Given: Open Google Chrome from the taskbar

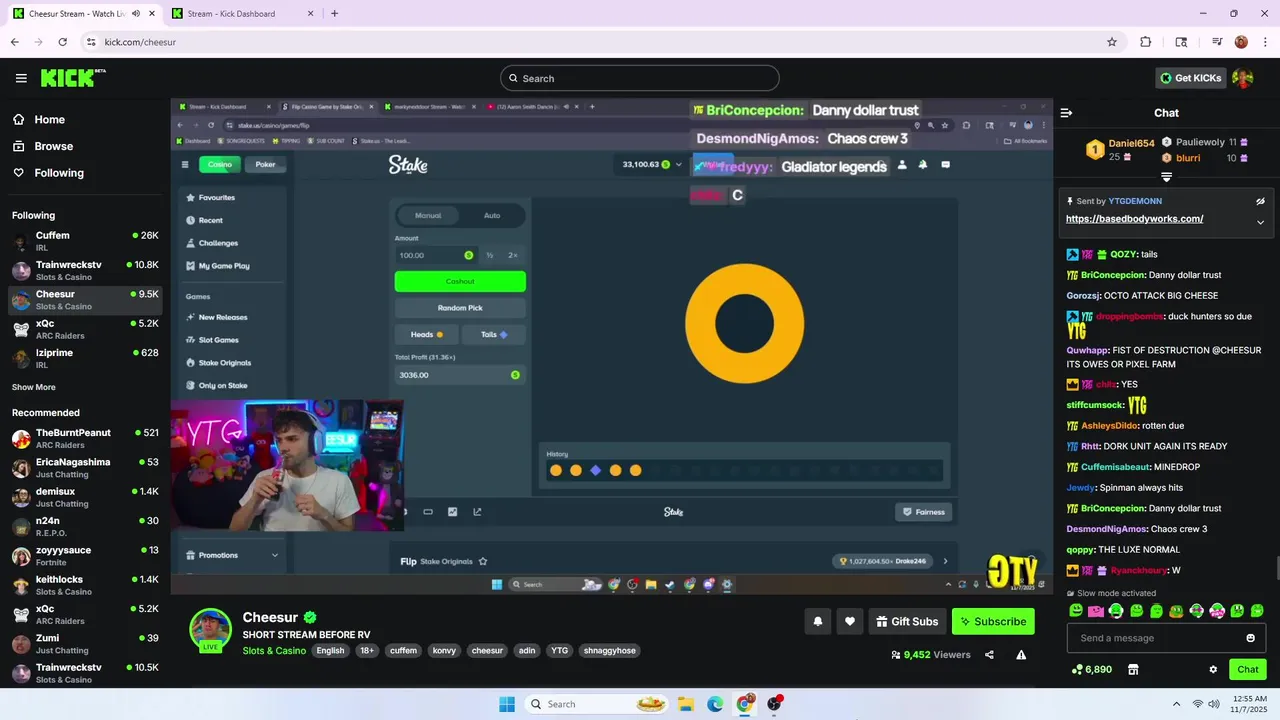Looking at the screenshot, I should (x=744, y=704).
